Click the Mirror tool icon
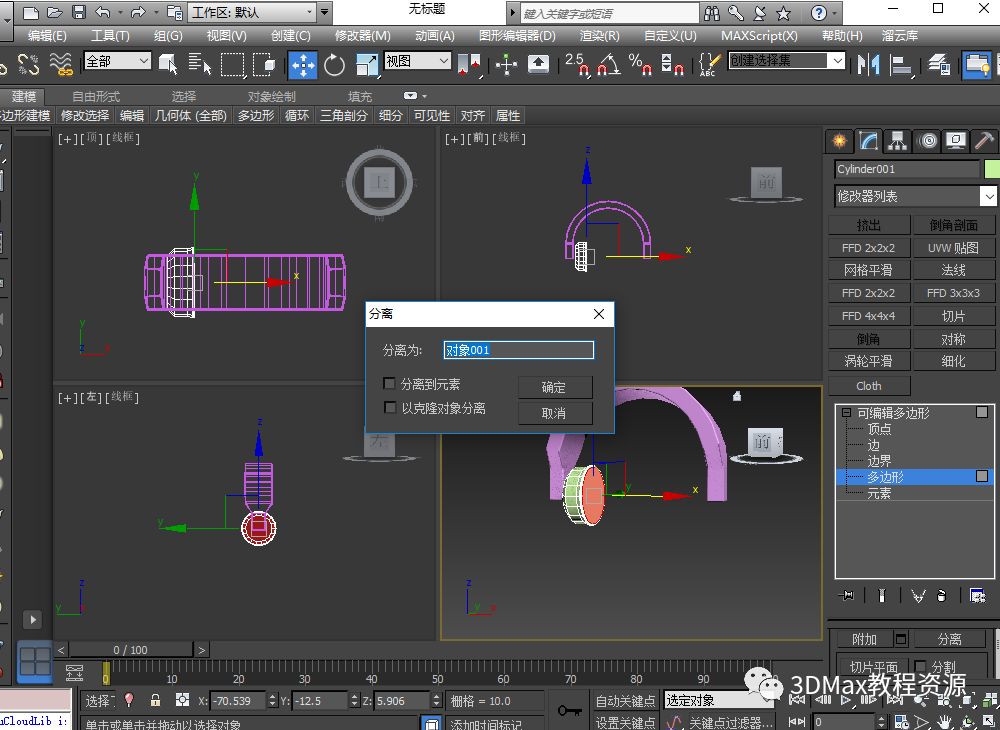 point(868,64)
